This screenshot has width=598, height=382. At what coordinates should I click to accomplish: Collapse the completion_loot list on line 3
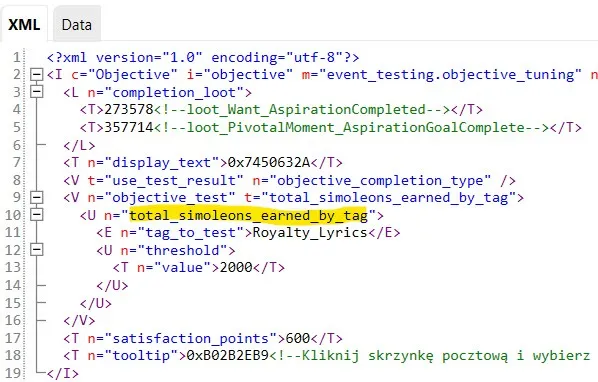[36, 92]
